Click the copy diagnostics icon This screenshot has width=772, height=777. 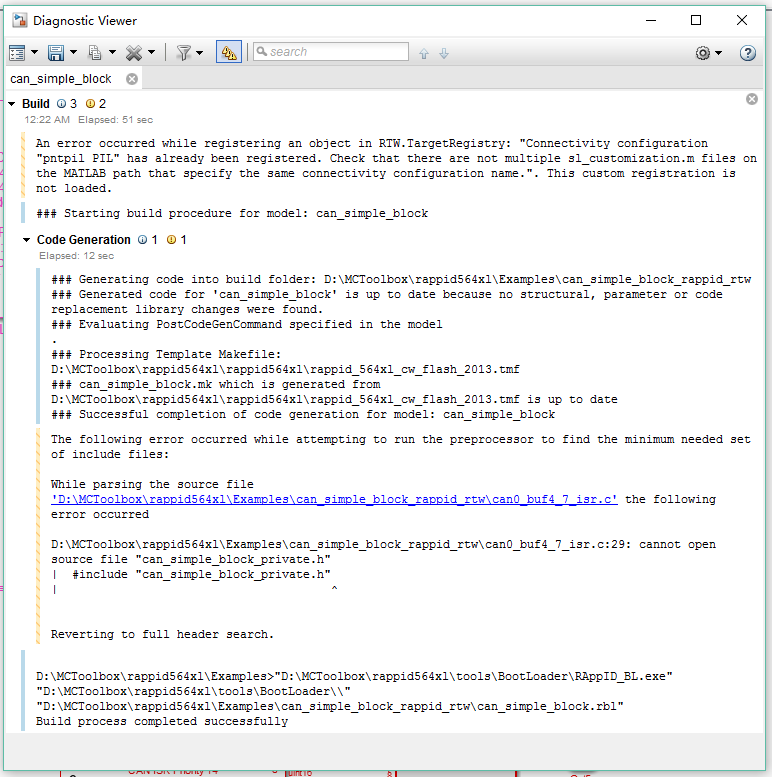(95, 53)
